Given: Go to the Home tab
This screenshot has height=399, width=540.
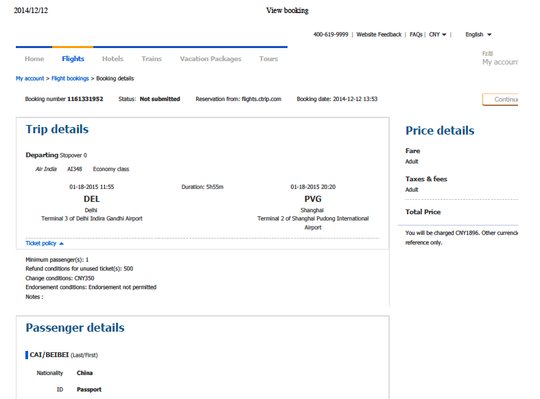Looking at the screenshot, I should coord(34,59).
